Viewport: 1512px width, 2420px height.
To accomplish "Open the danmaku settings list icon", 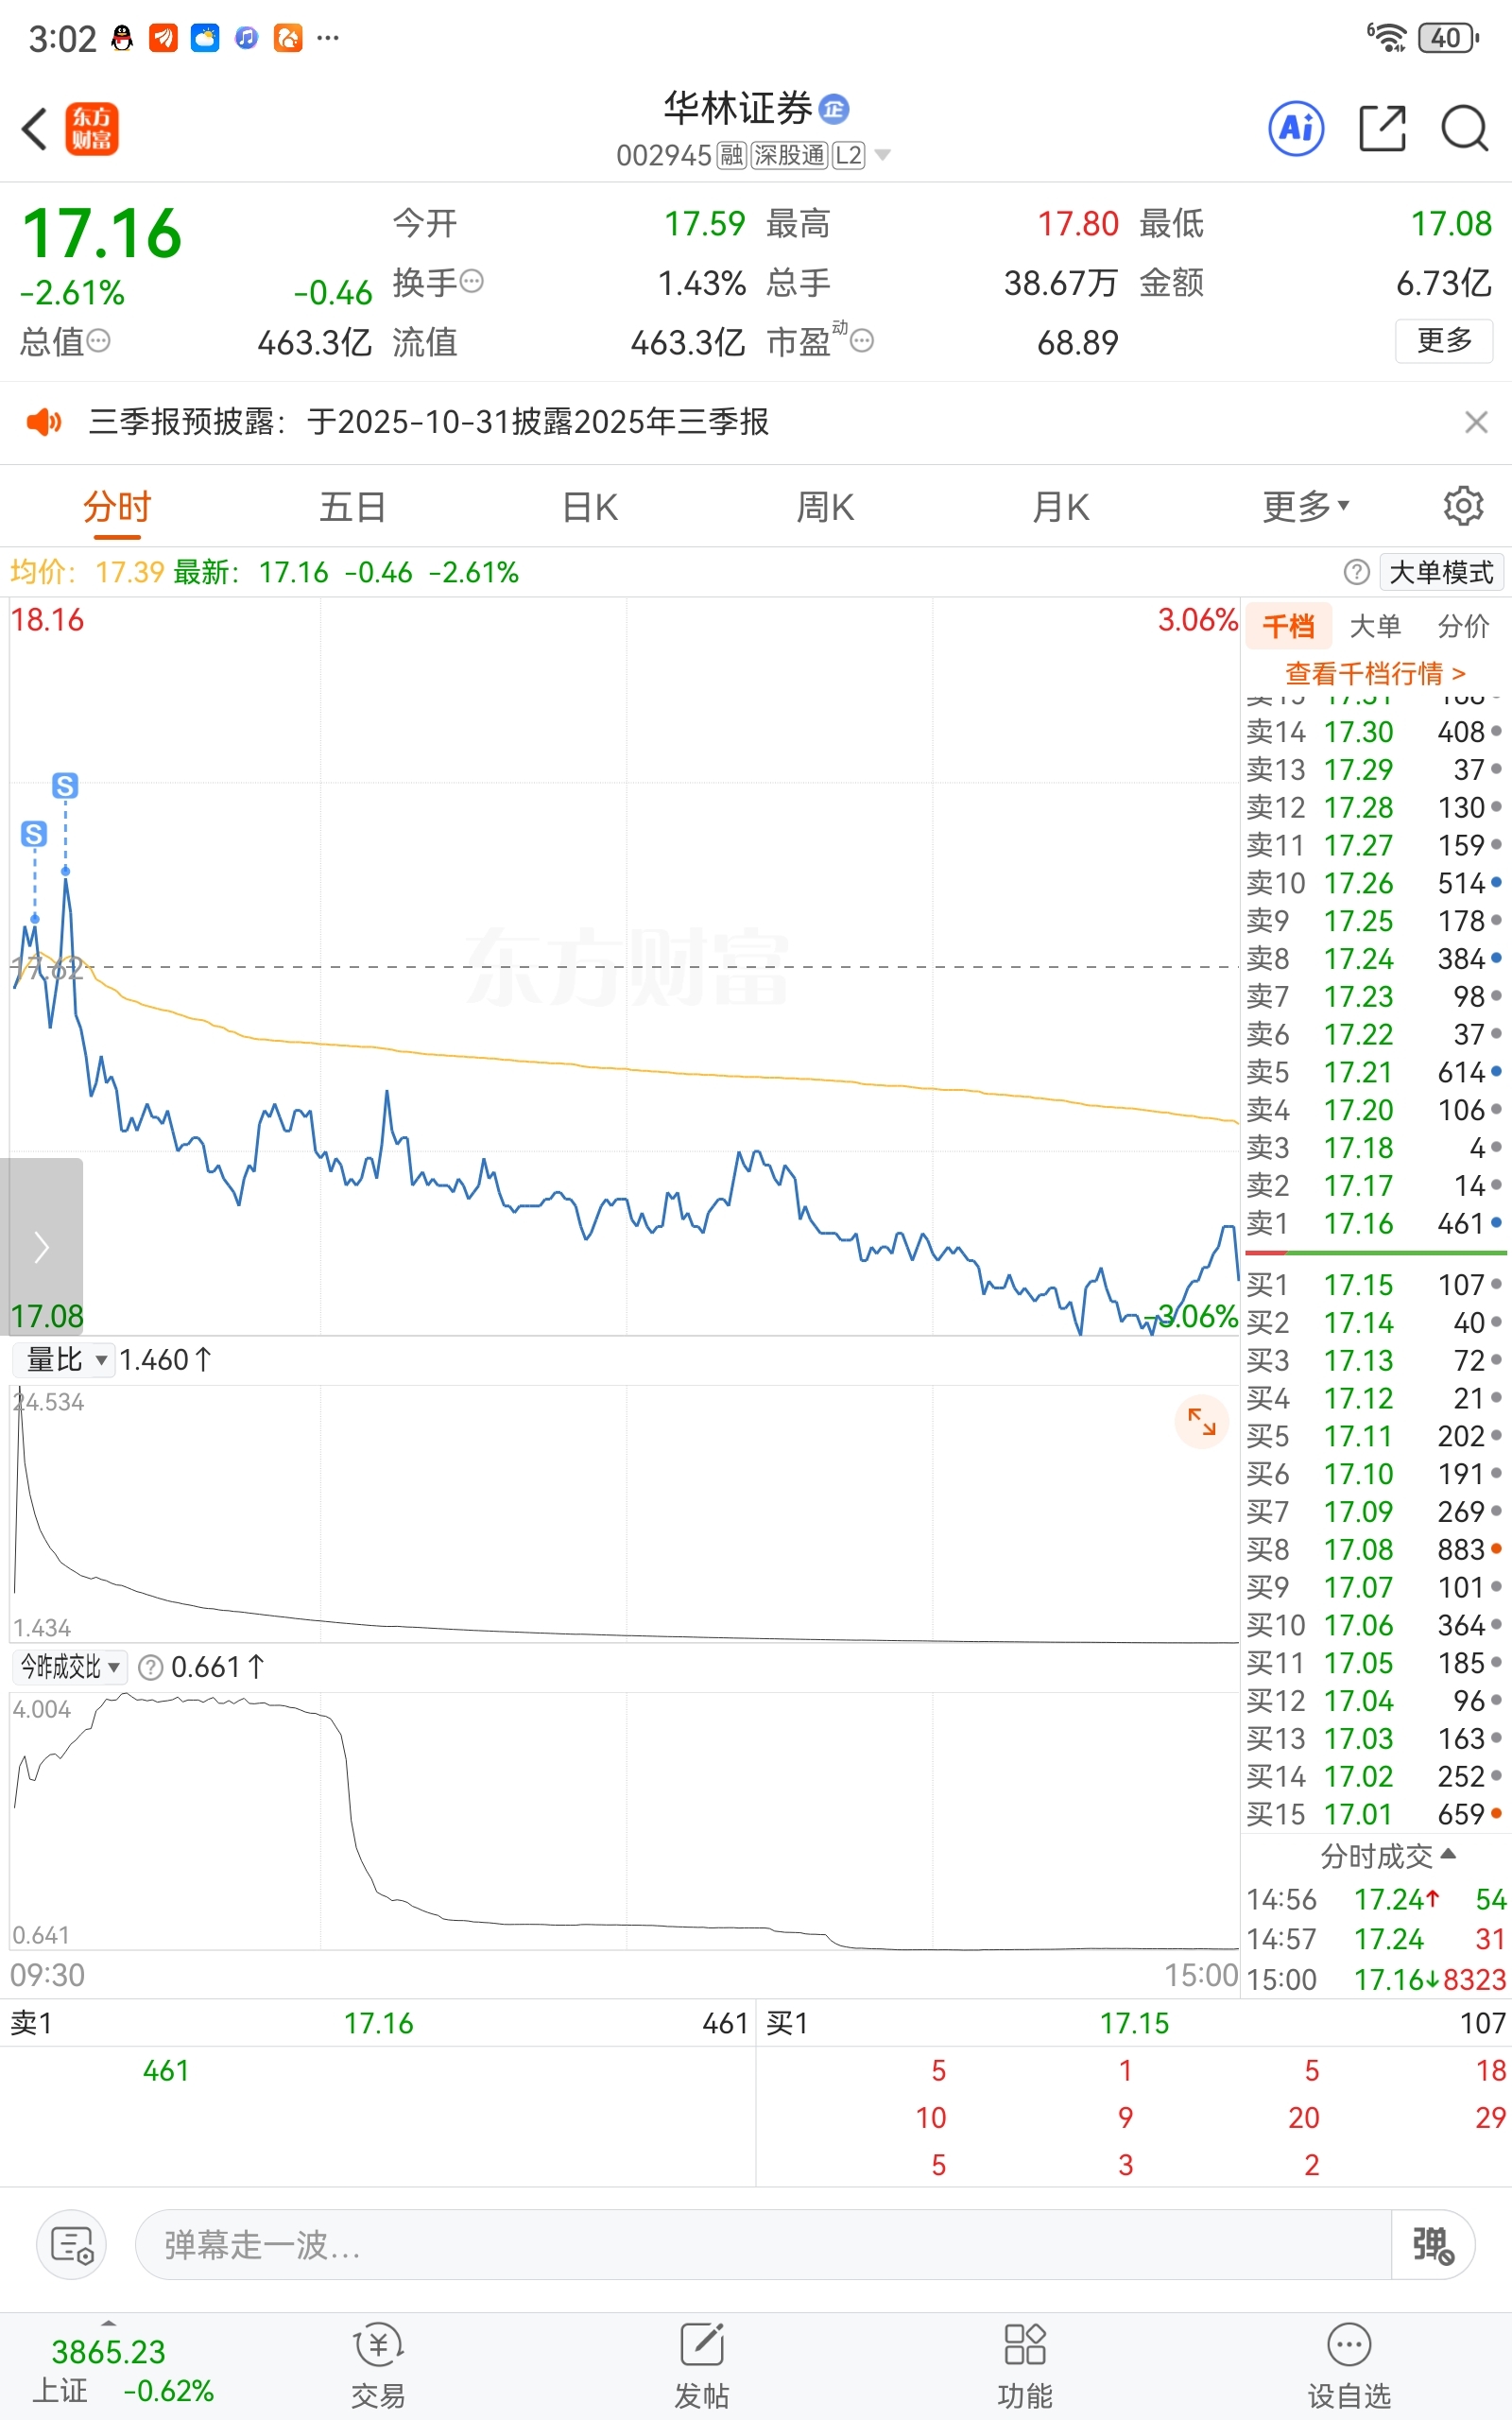I will point(72,2245).
